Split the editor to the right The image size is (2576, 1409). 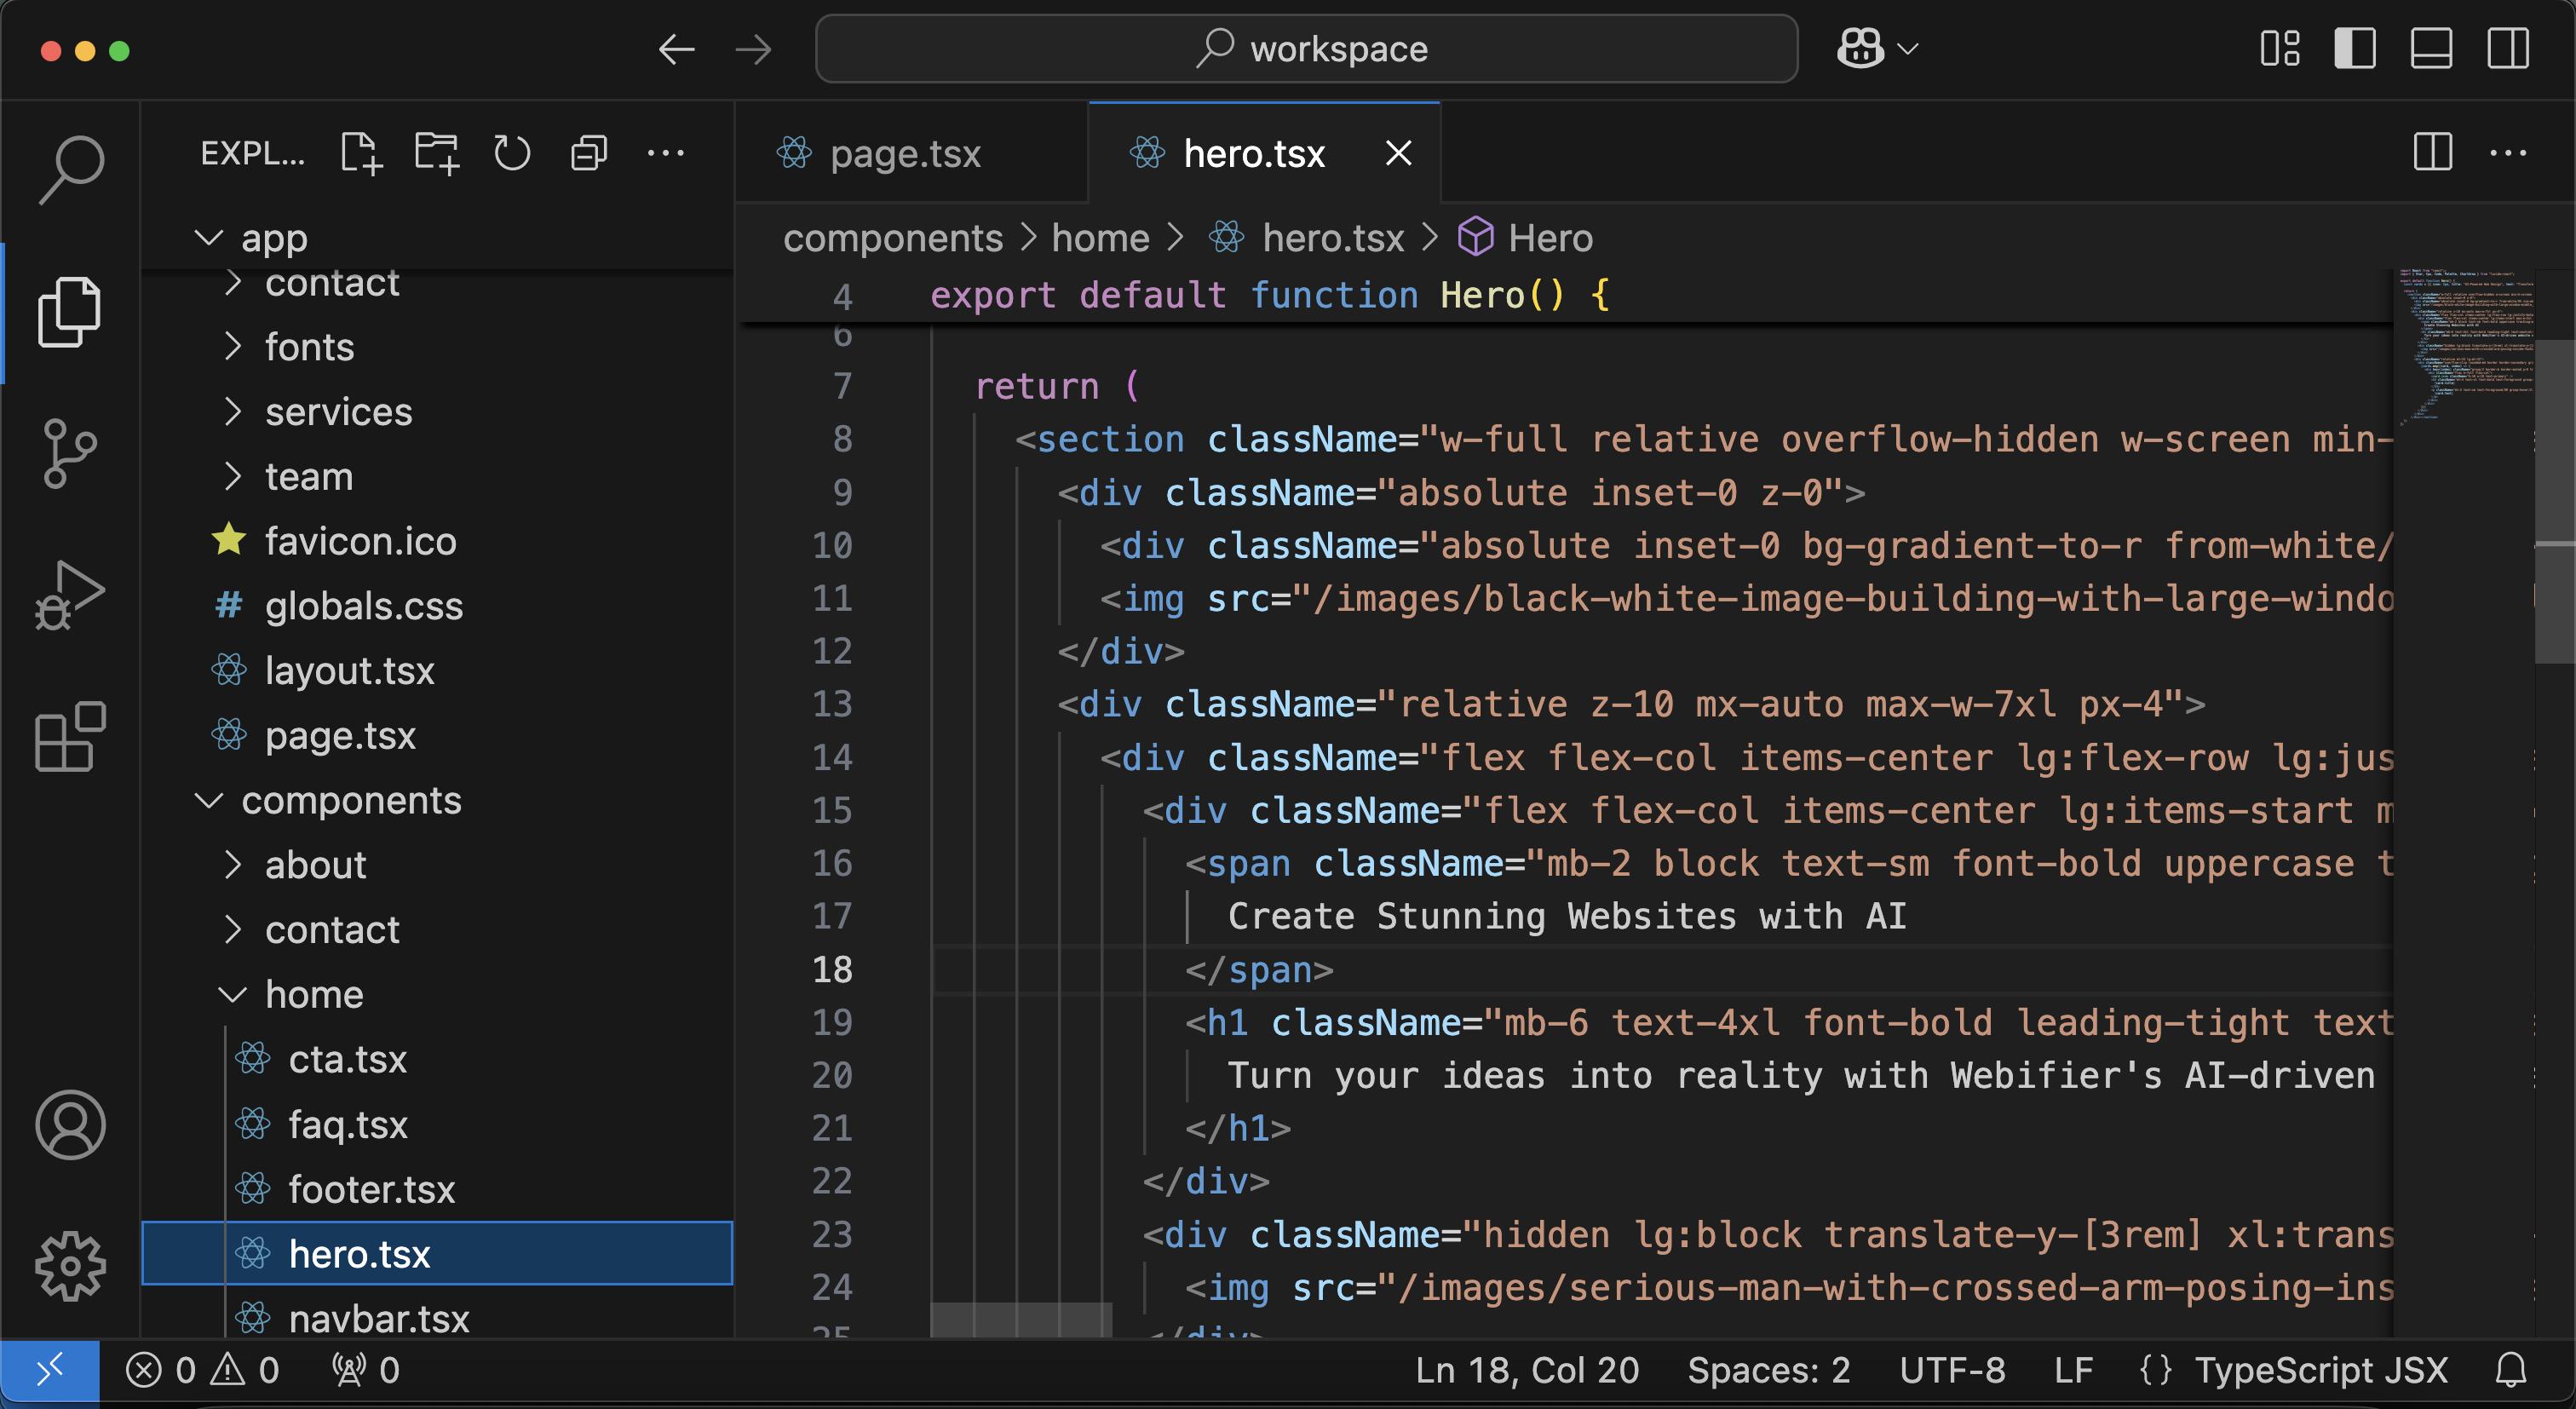(2433, 153)
